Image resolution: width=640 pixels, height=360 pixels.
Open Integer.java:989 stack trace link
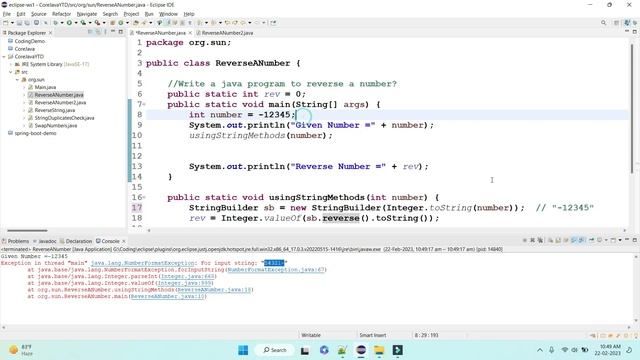click(x=185, y=283)
